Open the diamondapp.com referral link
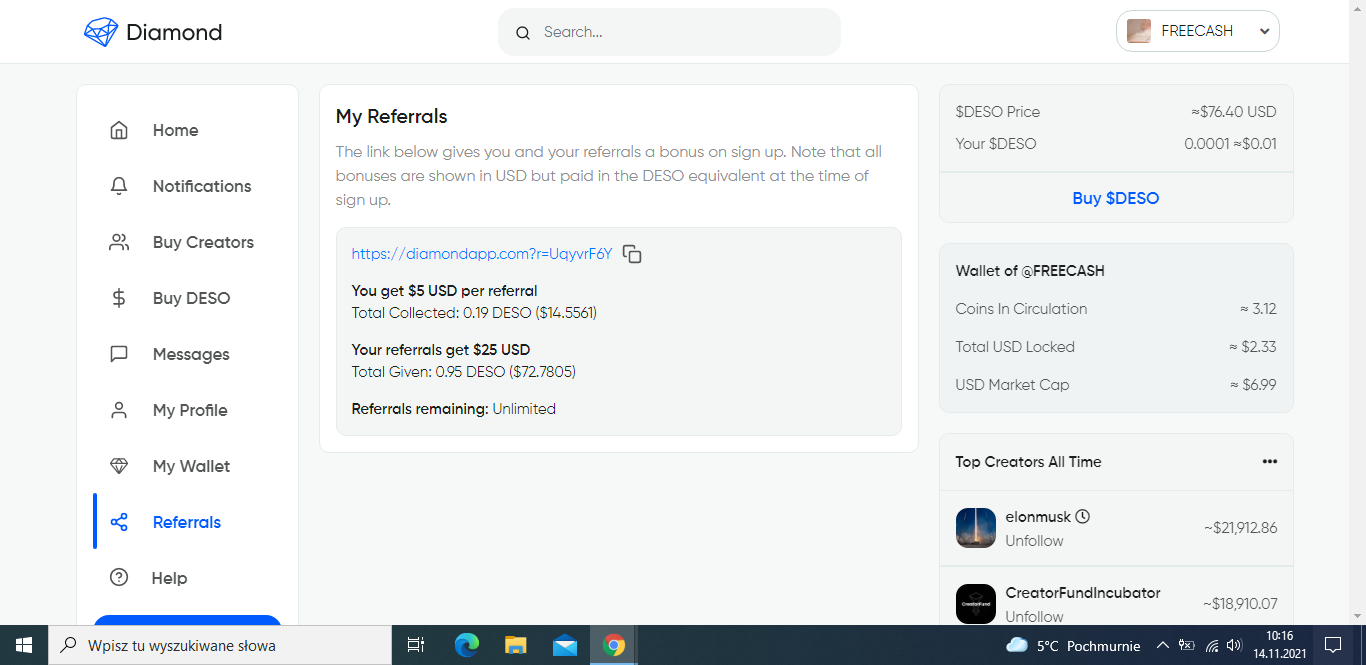Screen dimensions: 1366x665 pos(482,254)
